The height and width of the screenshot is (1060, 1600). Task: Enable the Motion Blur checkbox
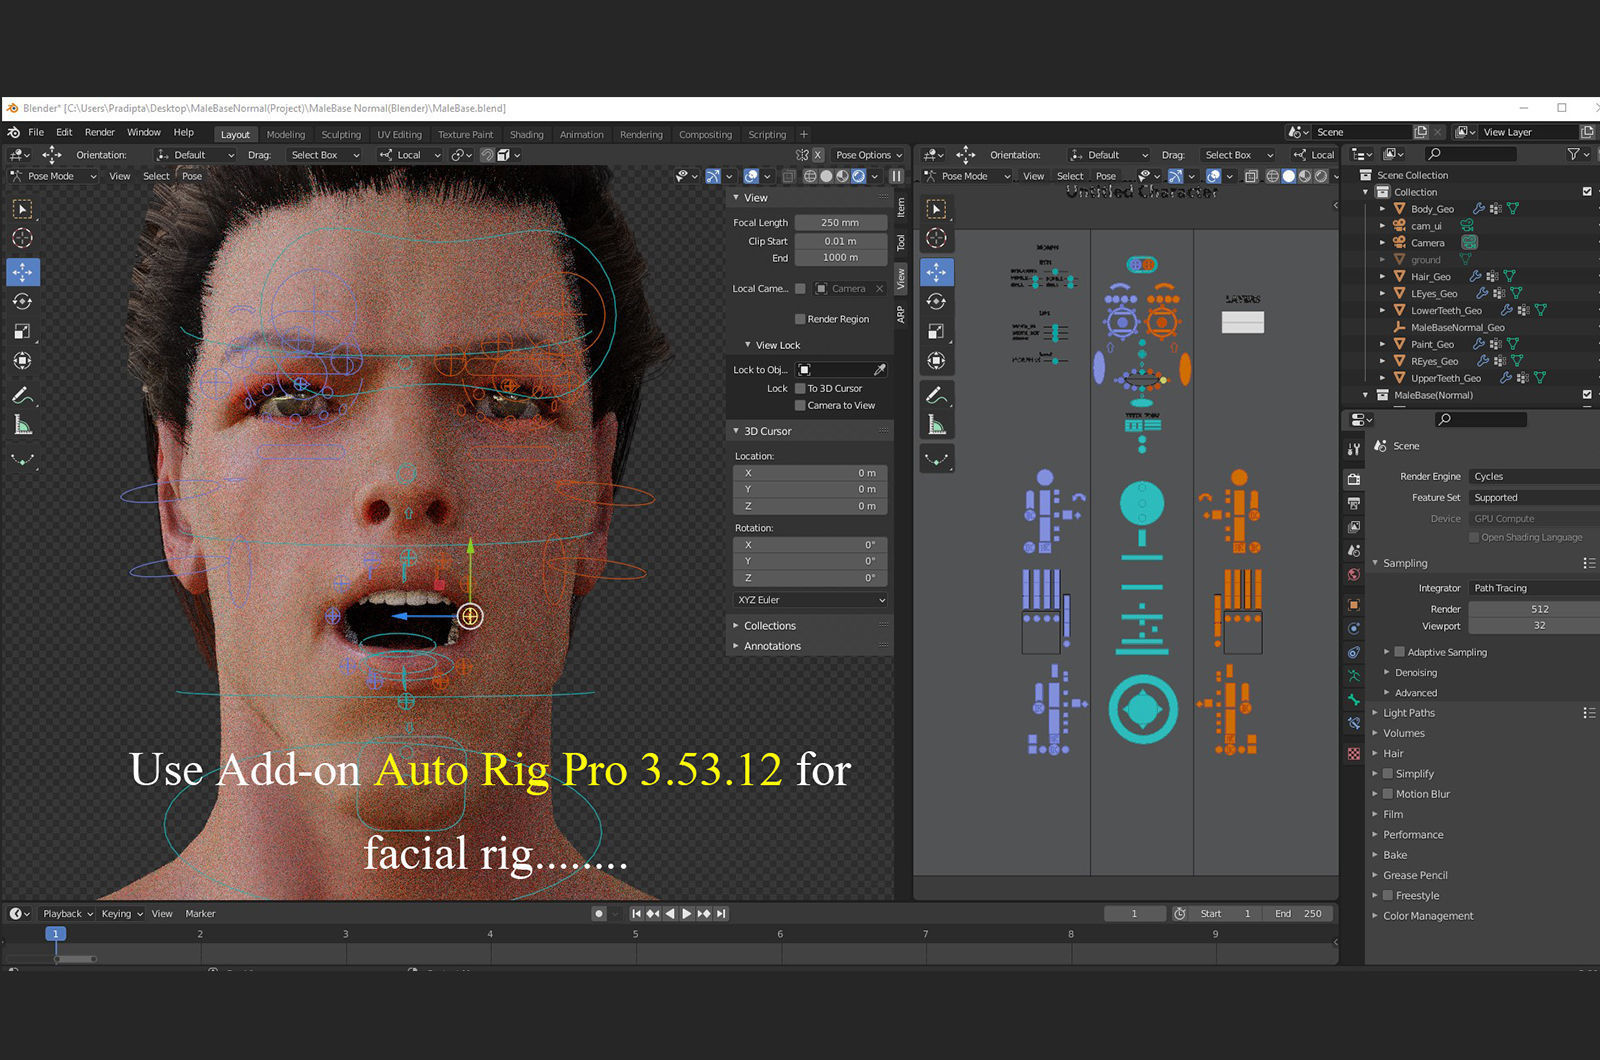[1388, 794]
